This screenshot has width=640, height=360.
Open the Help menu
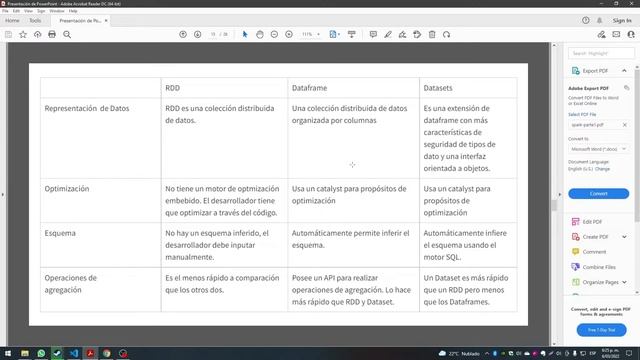point(73,11)
